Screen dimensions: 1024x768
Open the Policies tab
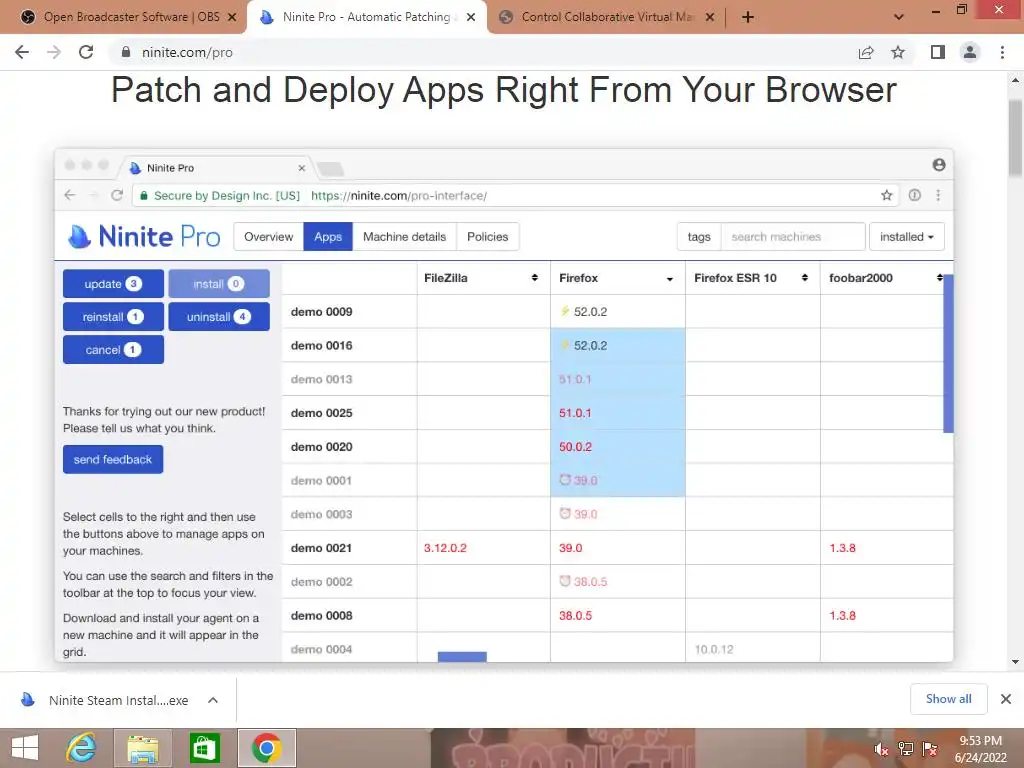click(487, 236)
